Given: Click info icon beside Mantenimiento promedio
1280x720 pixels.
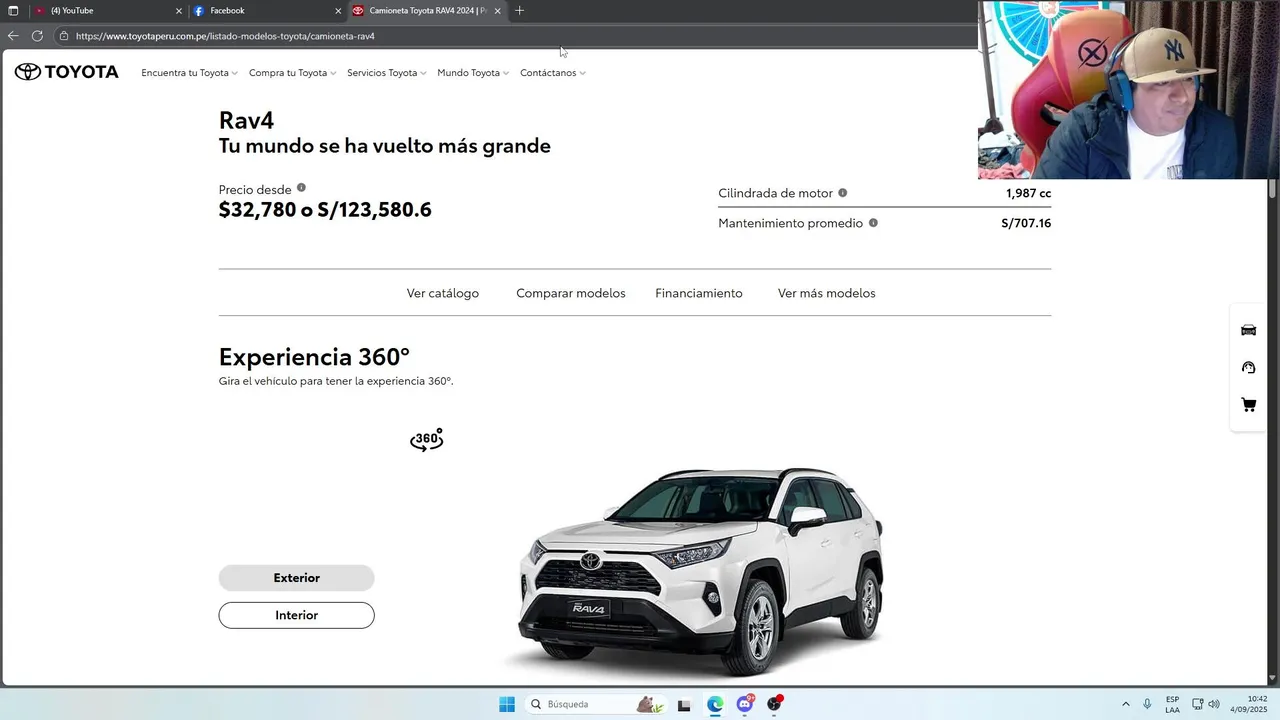Looking at the screenshot, I should click(873, 223).
